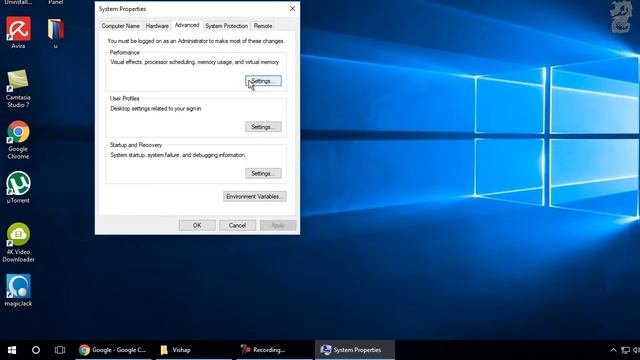Switch to Hardware tab

pyautogui.click(x=157, y=26)
